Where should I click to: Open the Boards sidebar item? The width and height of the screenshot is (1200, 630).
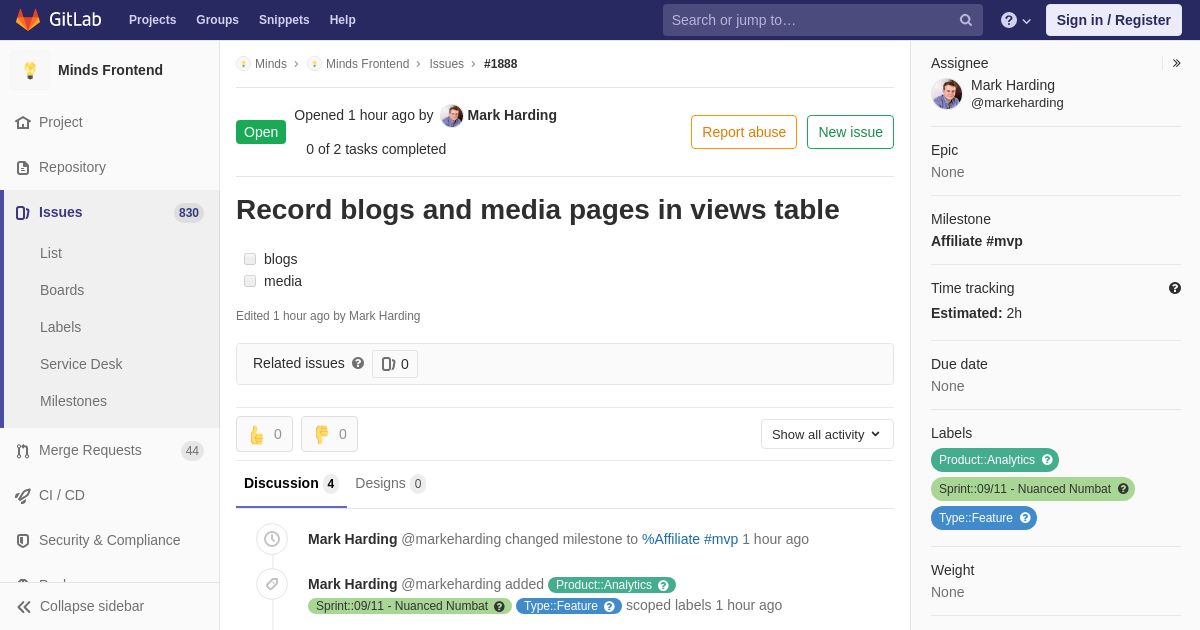(x=62, y=290)
